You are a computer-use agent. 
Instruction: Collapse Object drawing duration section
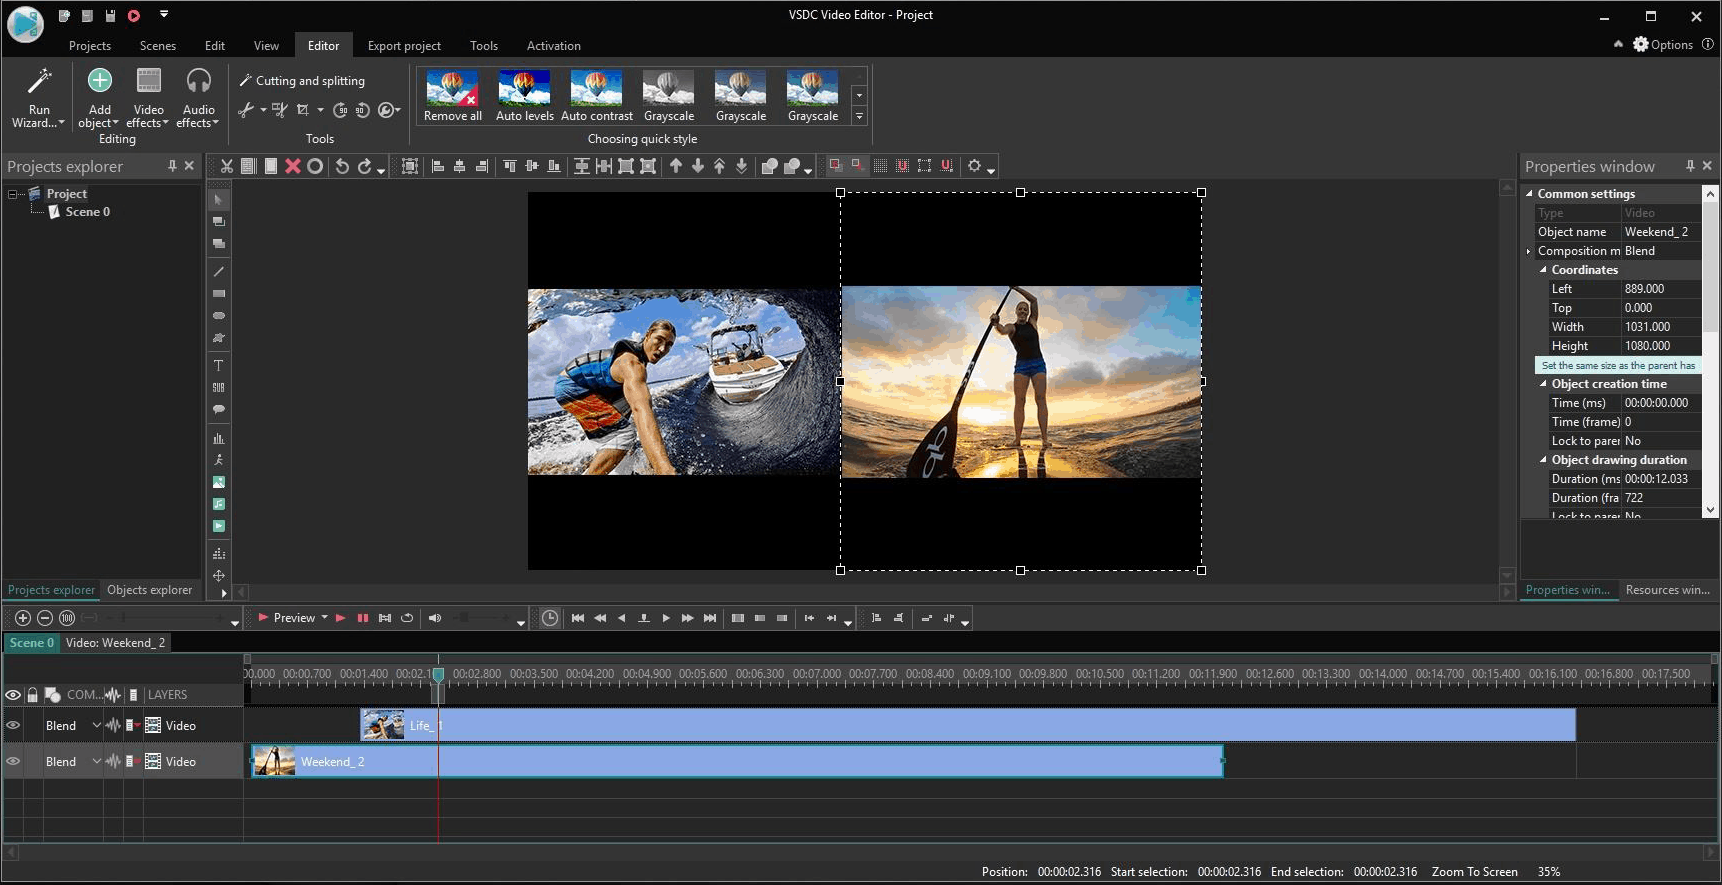pyautogui.click(x=1543, y=460)
